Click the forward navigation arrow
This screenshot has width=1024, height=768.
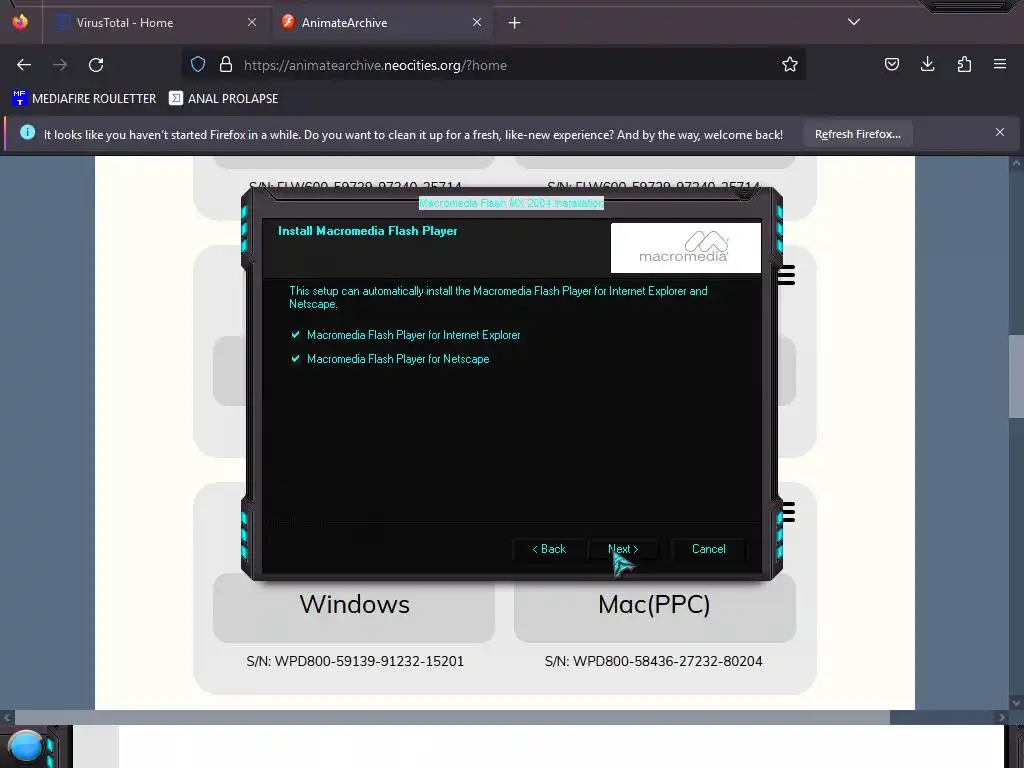point(60,65)
